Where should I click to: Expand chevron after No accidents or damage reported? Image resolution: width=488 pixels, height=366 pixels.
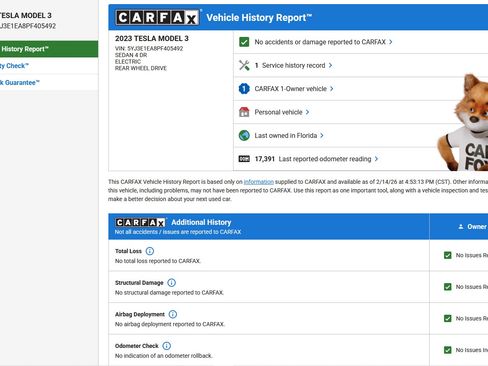coord(391,42)
